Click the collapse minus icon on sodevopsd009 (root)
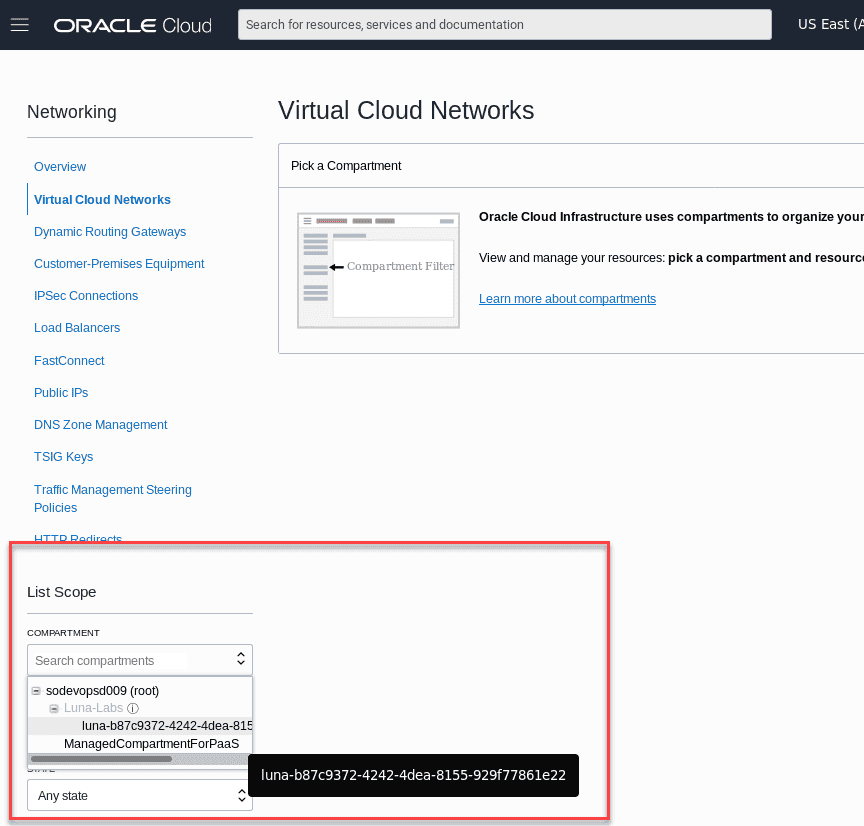Screen dimensions: 864x826 click(x=36, y=691)
